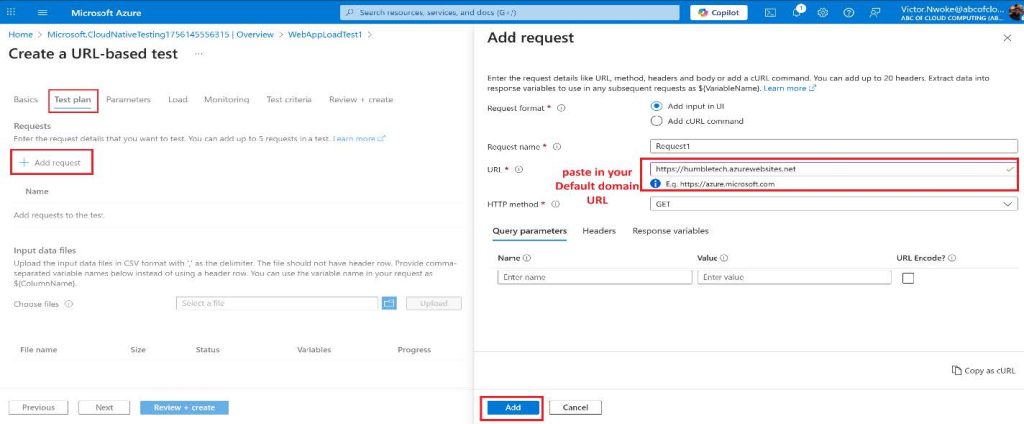Viewport: 1024px width, 424px height.
Task: Go to Home breadcrumb link
Action: click(x=20, y=35)
